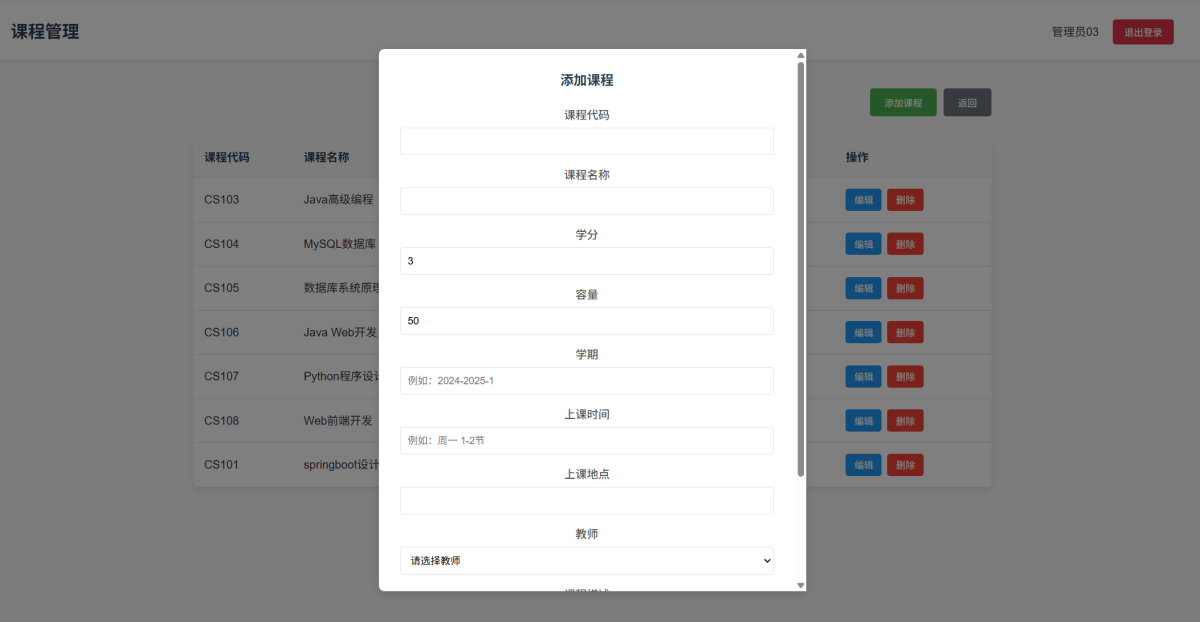The height and width of the screenshot is (622, 1200).
Task: Select the 容量 field showing 50
Action: click(586, 321)
